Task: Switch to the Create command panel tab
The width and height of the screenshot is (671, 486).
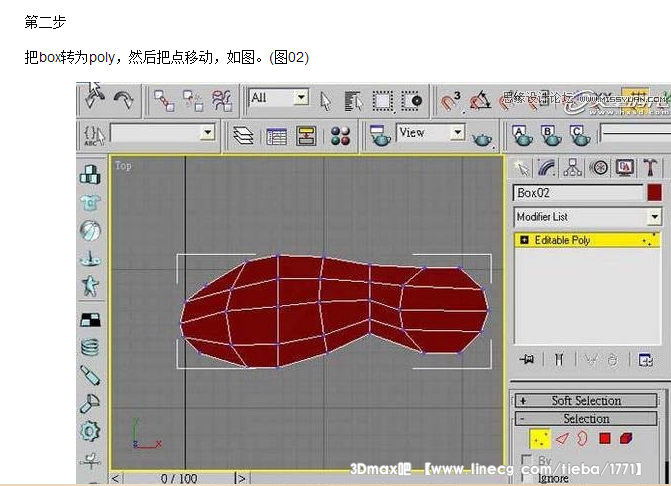Action: 522,168
